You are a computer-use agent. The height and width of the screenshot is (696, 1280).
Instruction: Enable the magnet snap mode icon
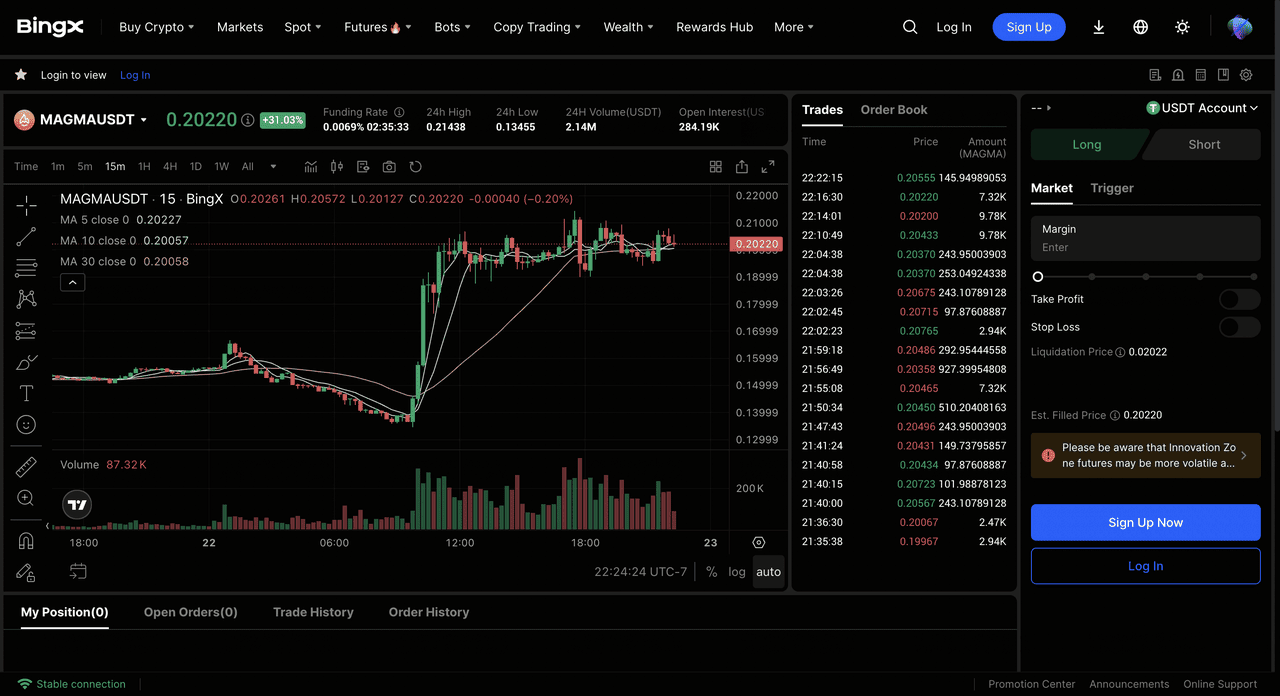26,541
